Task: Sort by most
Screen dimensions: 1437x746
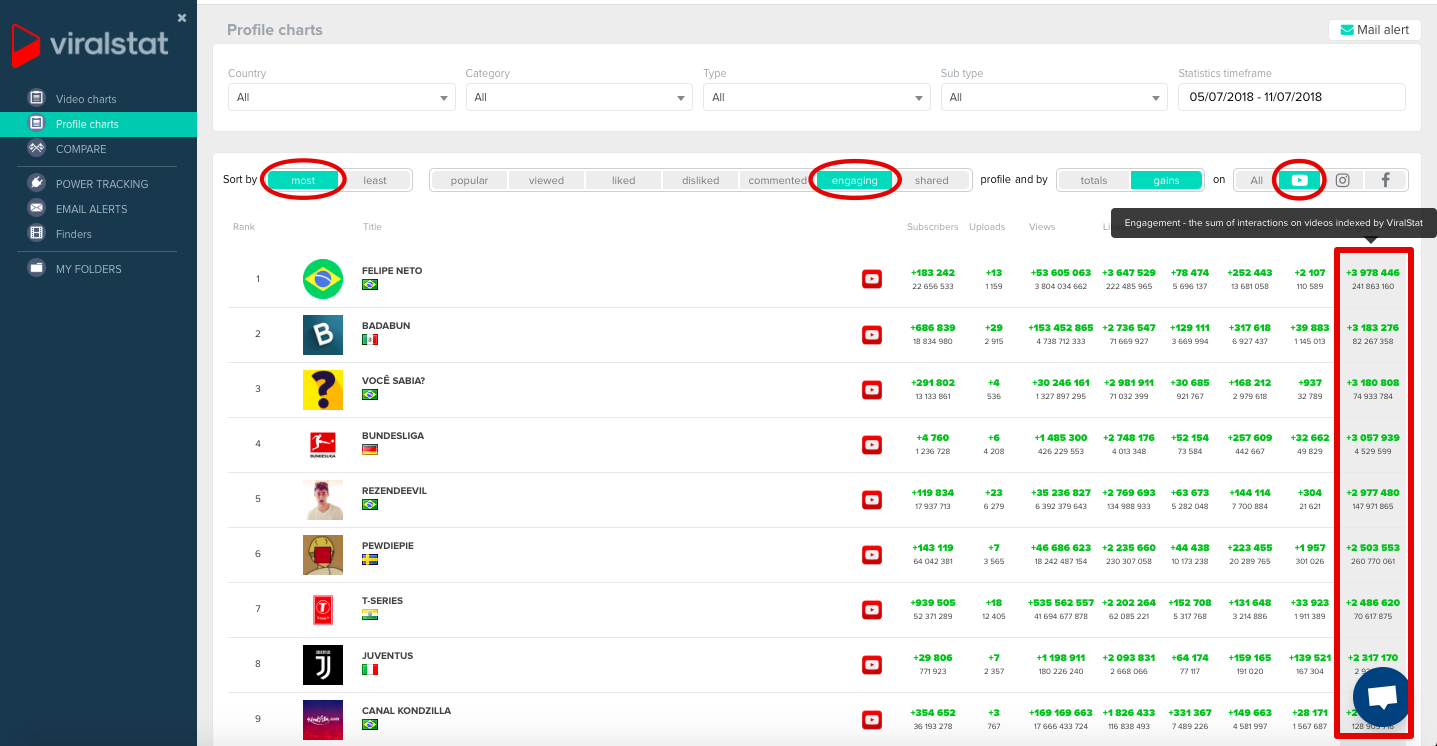Action: point(303,180)
